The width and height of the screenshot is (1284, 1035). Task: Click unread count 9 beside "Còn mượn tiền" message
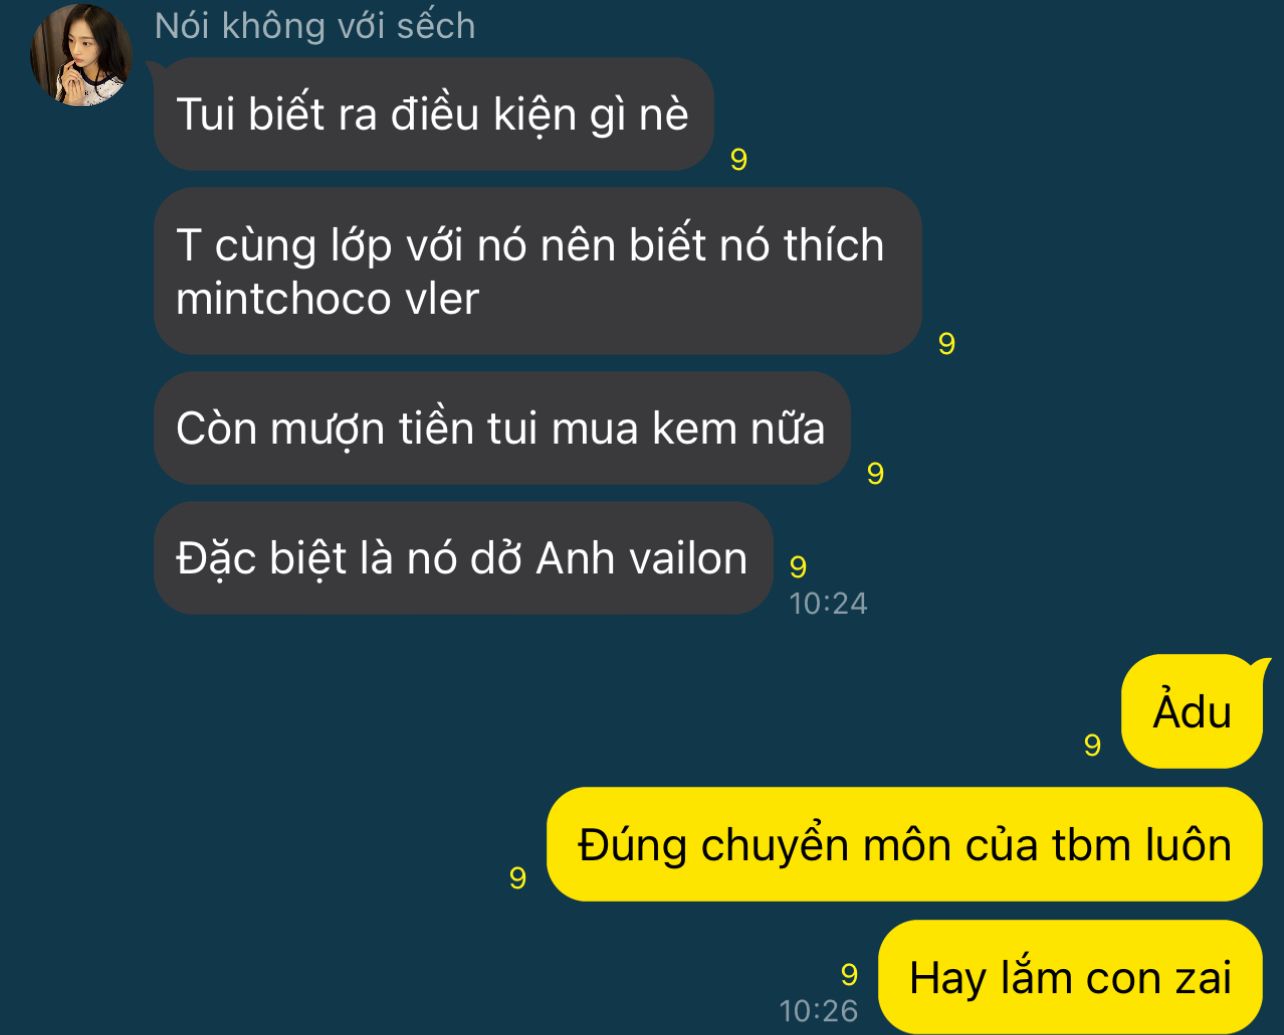click(876, 474)
